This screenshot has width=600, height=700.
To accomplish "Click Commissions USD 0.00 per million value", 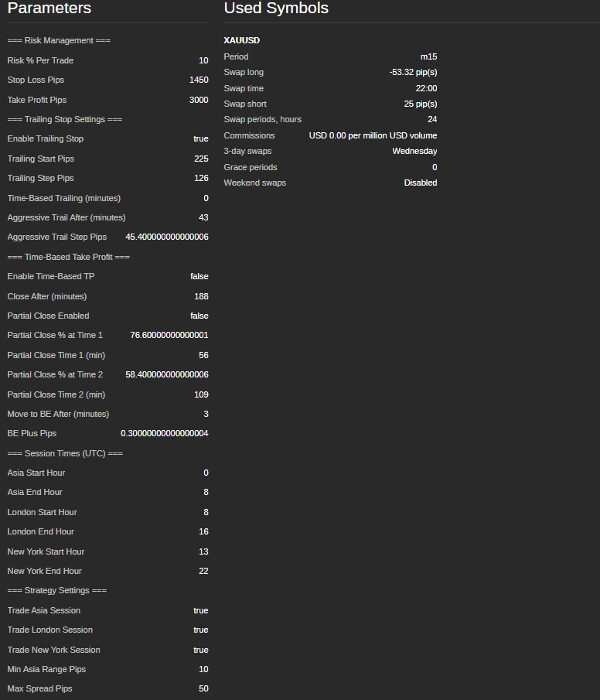I will pyautogui.click(x=373, y=136).
